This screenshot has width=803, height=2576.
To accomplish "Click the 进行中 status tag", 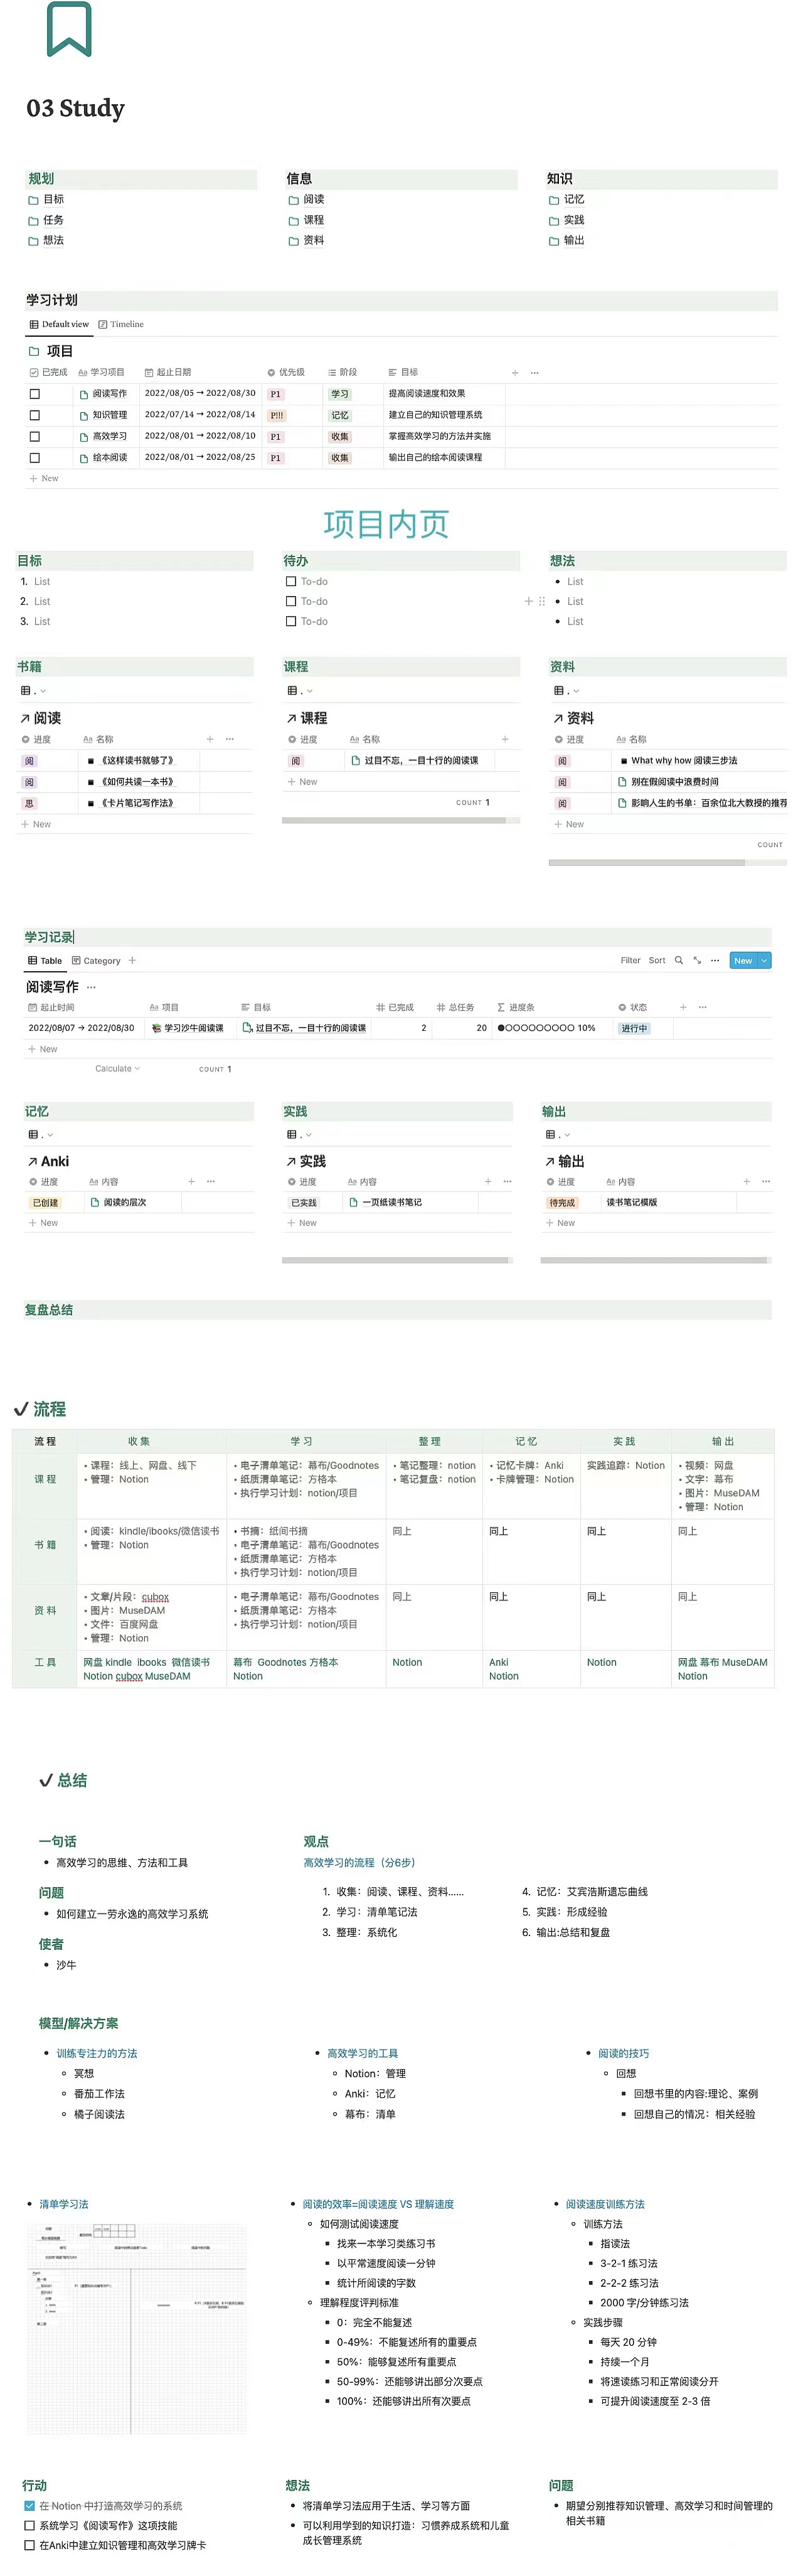I will (x=634, y=1028).
